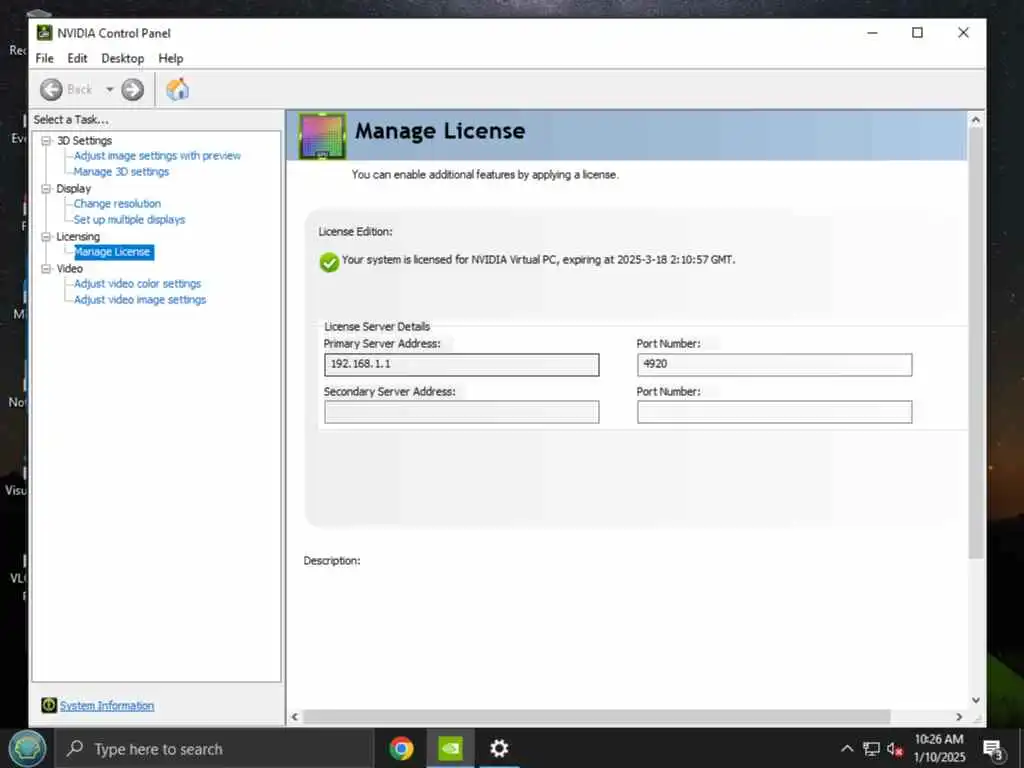Collapse the Licensing tree node
1024x768 pixels.
46,236
